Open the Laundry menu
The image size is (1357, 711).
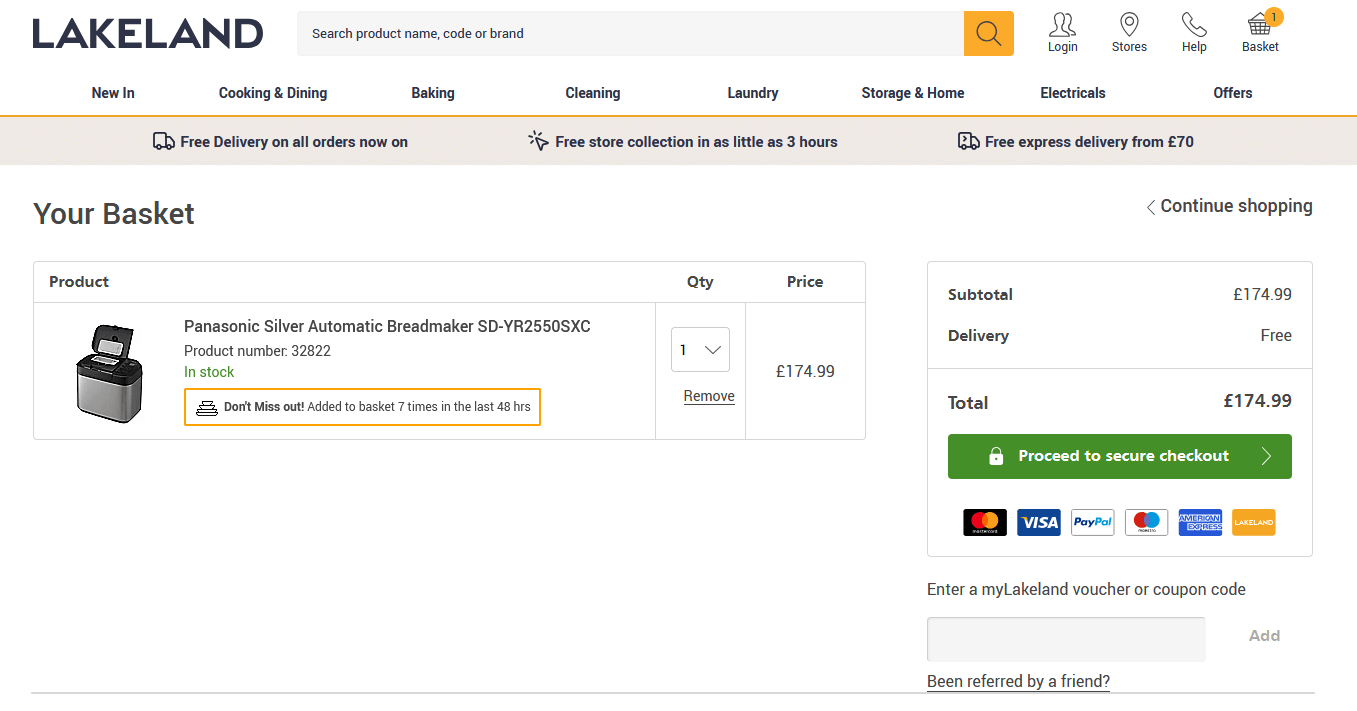coord(753,93)
